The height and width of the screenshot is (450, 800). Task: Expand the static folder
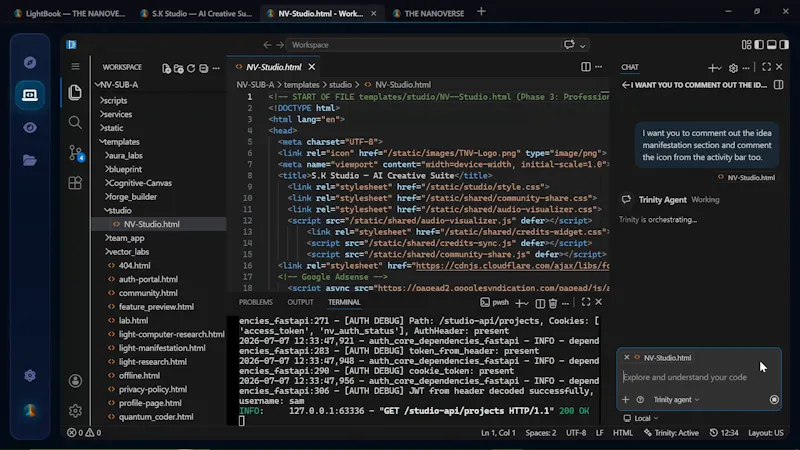111,128
